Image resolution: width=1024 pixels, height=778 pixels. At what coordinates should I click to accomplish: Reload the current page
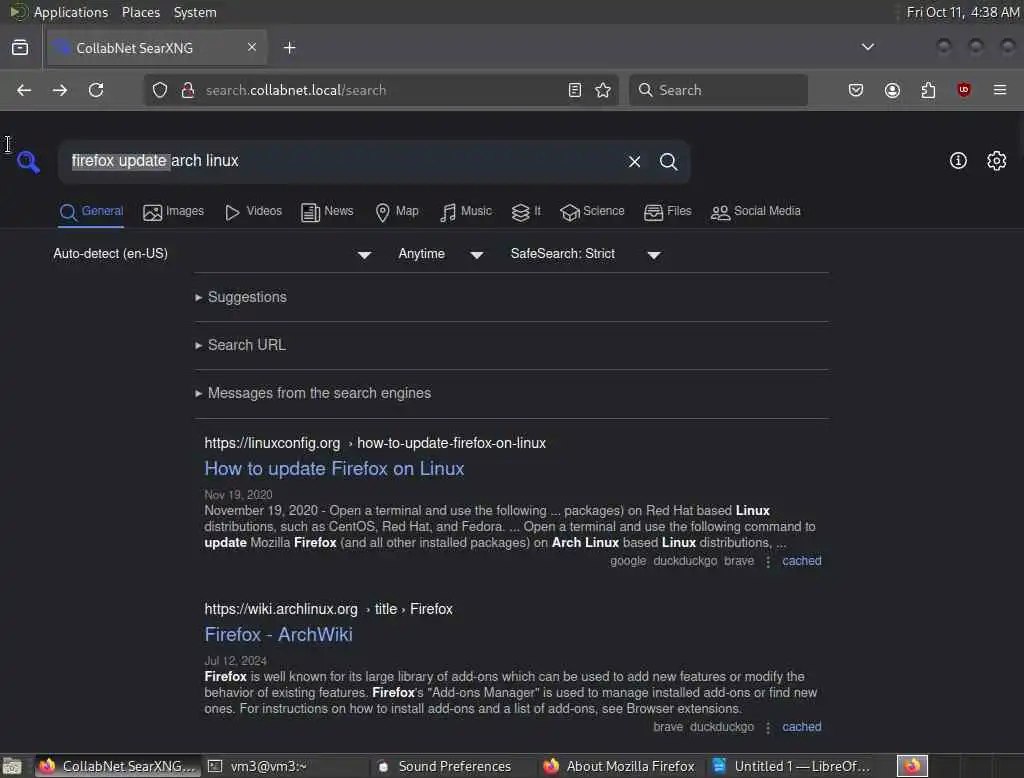[x=96, y=90]
